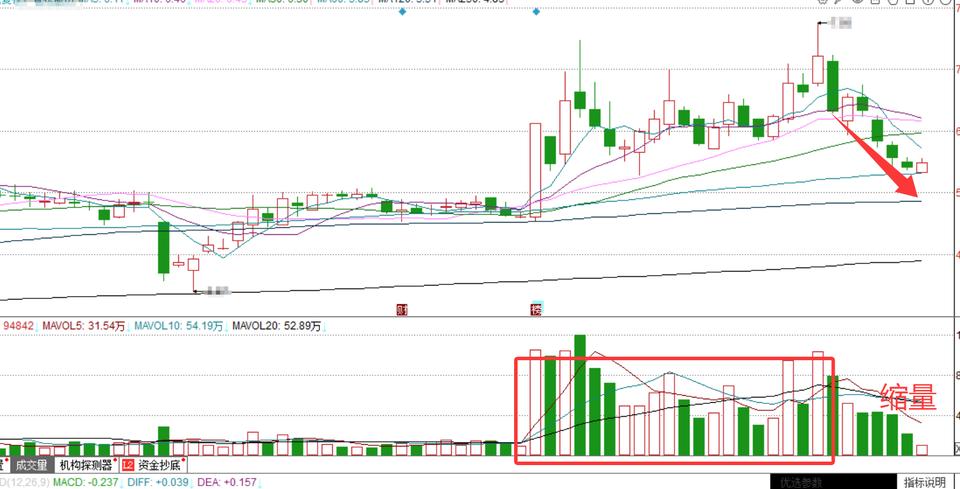Open the 资金抄底 indicator tab

tap(160, 465)
